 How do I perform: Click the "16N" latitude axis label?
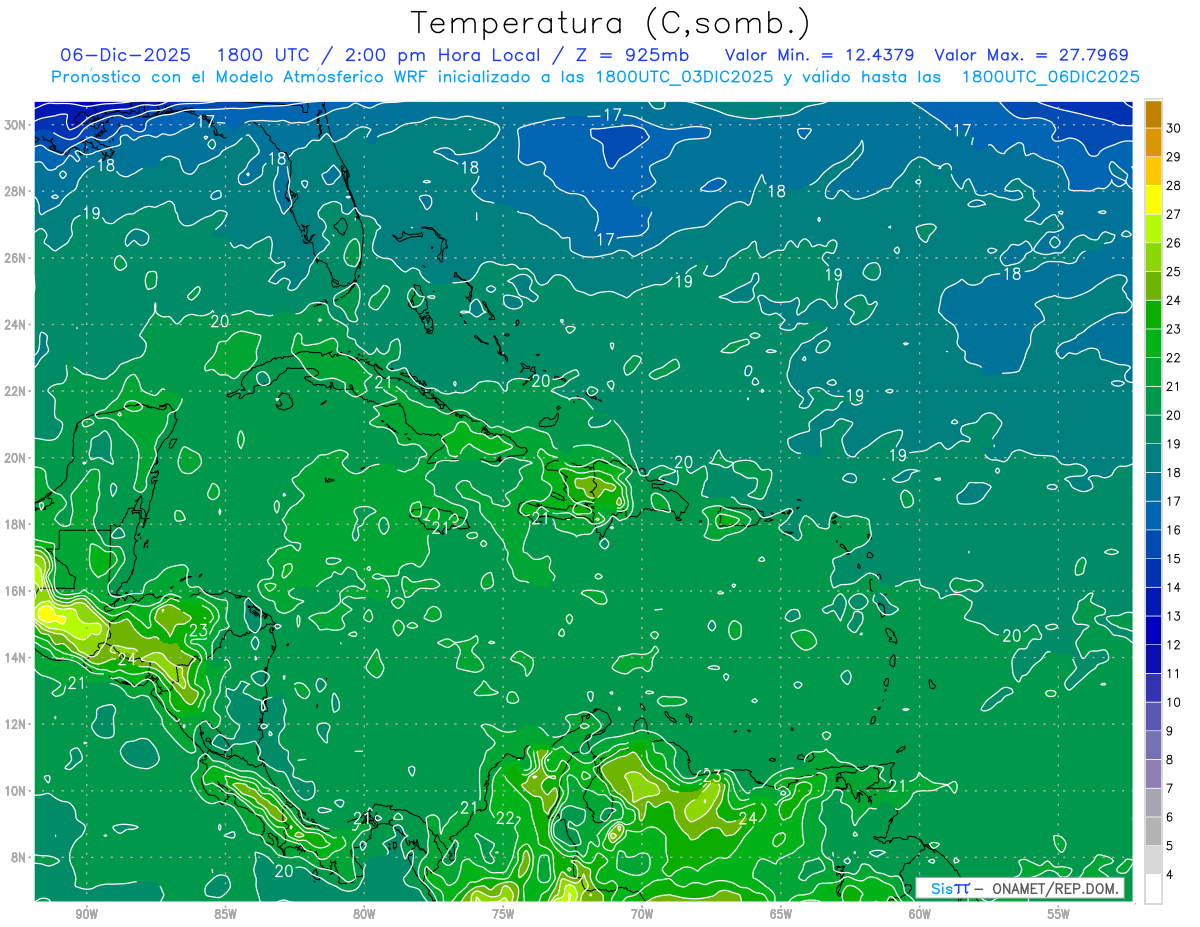(x=16, y=591)
